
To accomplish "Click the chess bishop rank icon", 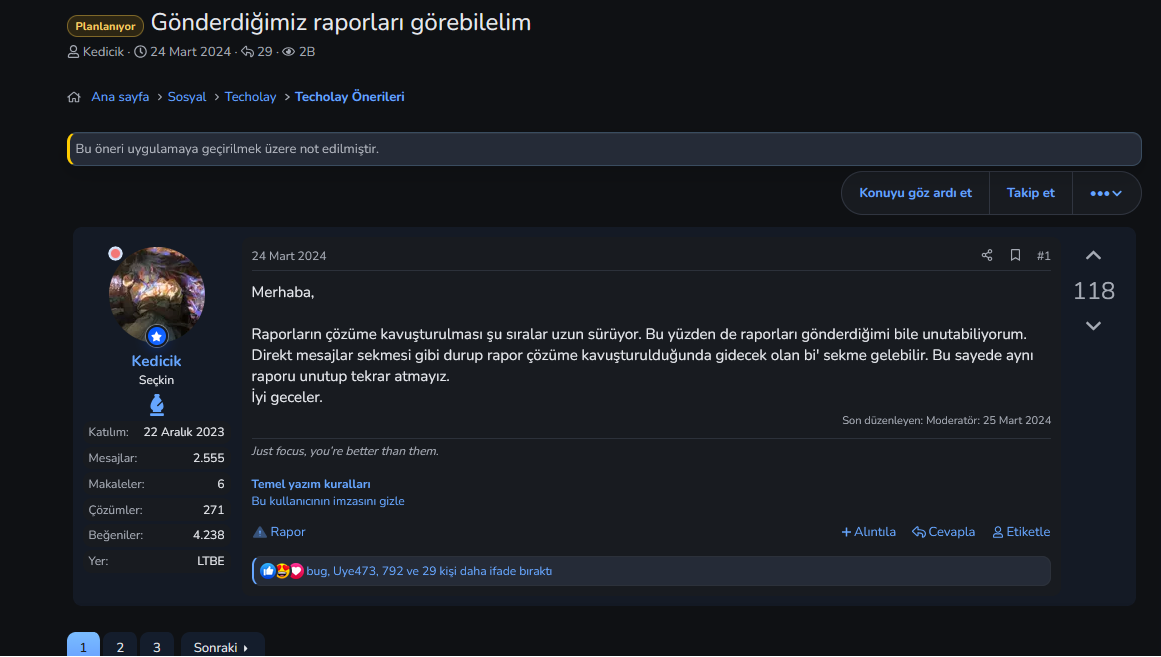I will point(157,404).
